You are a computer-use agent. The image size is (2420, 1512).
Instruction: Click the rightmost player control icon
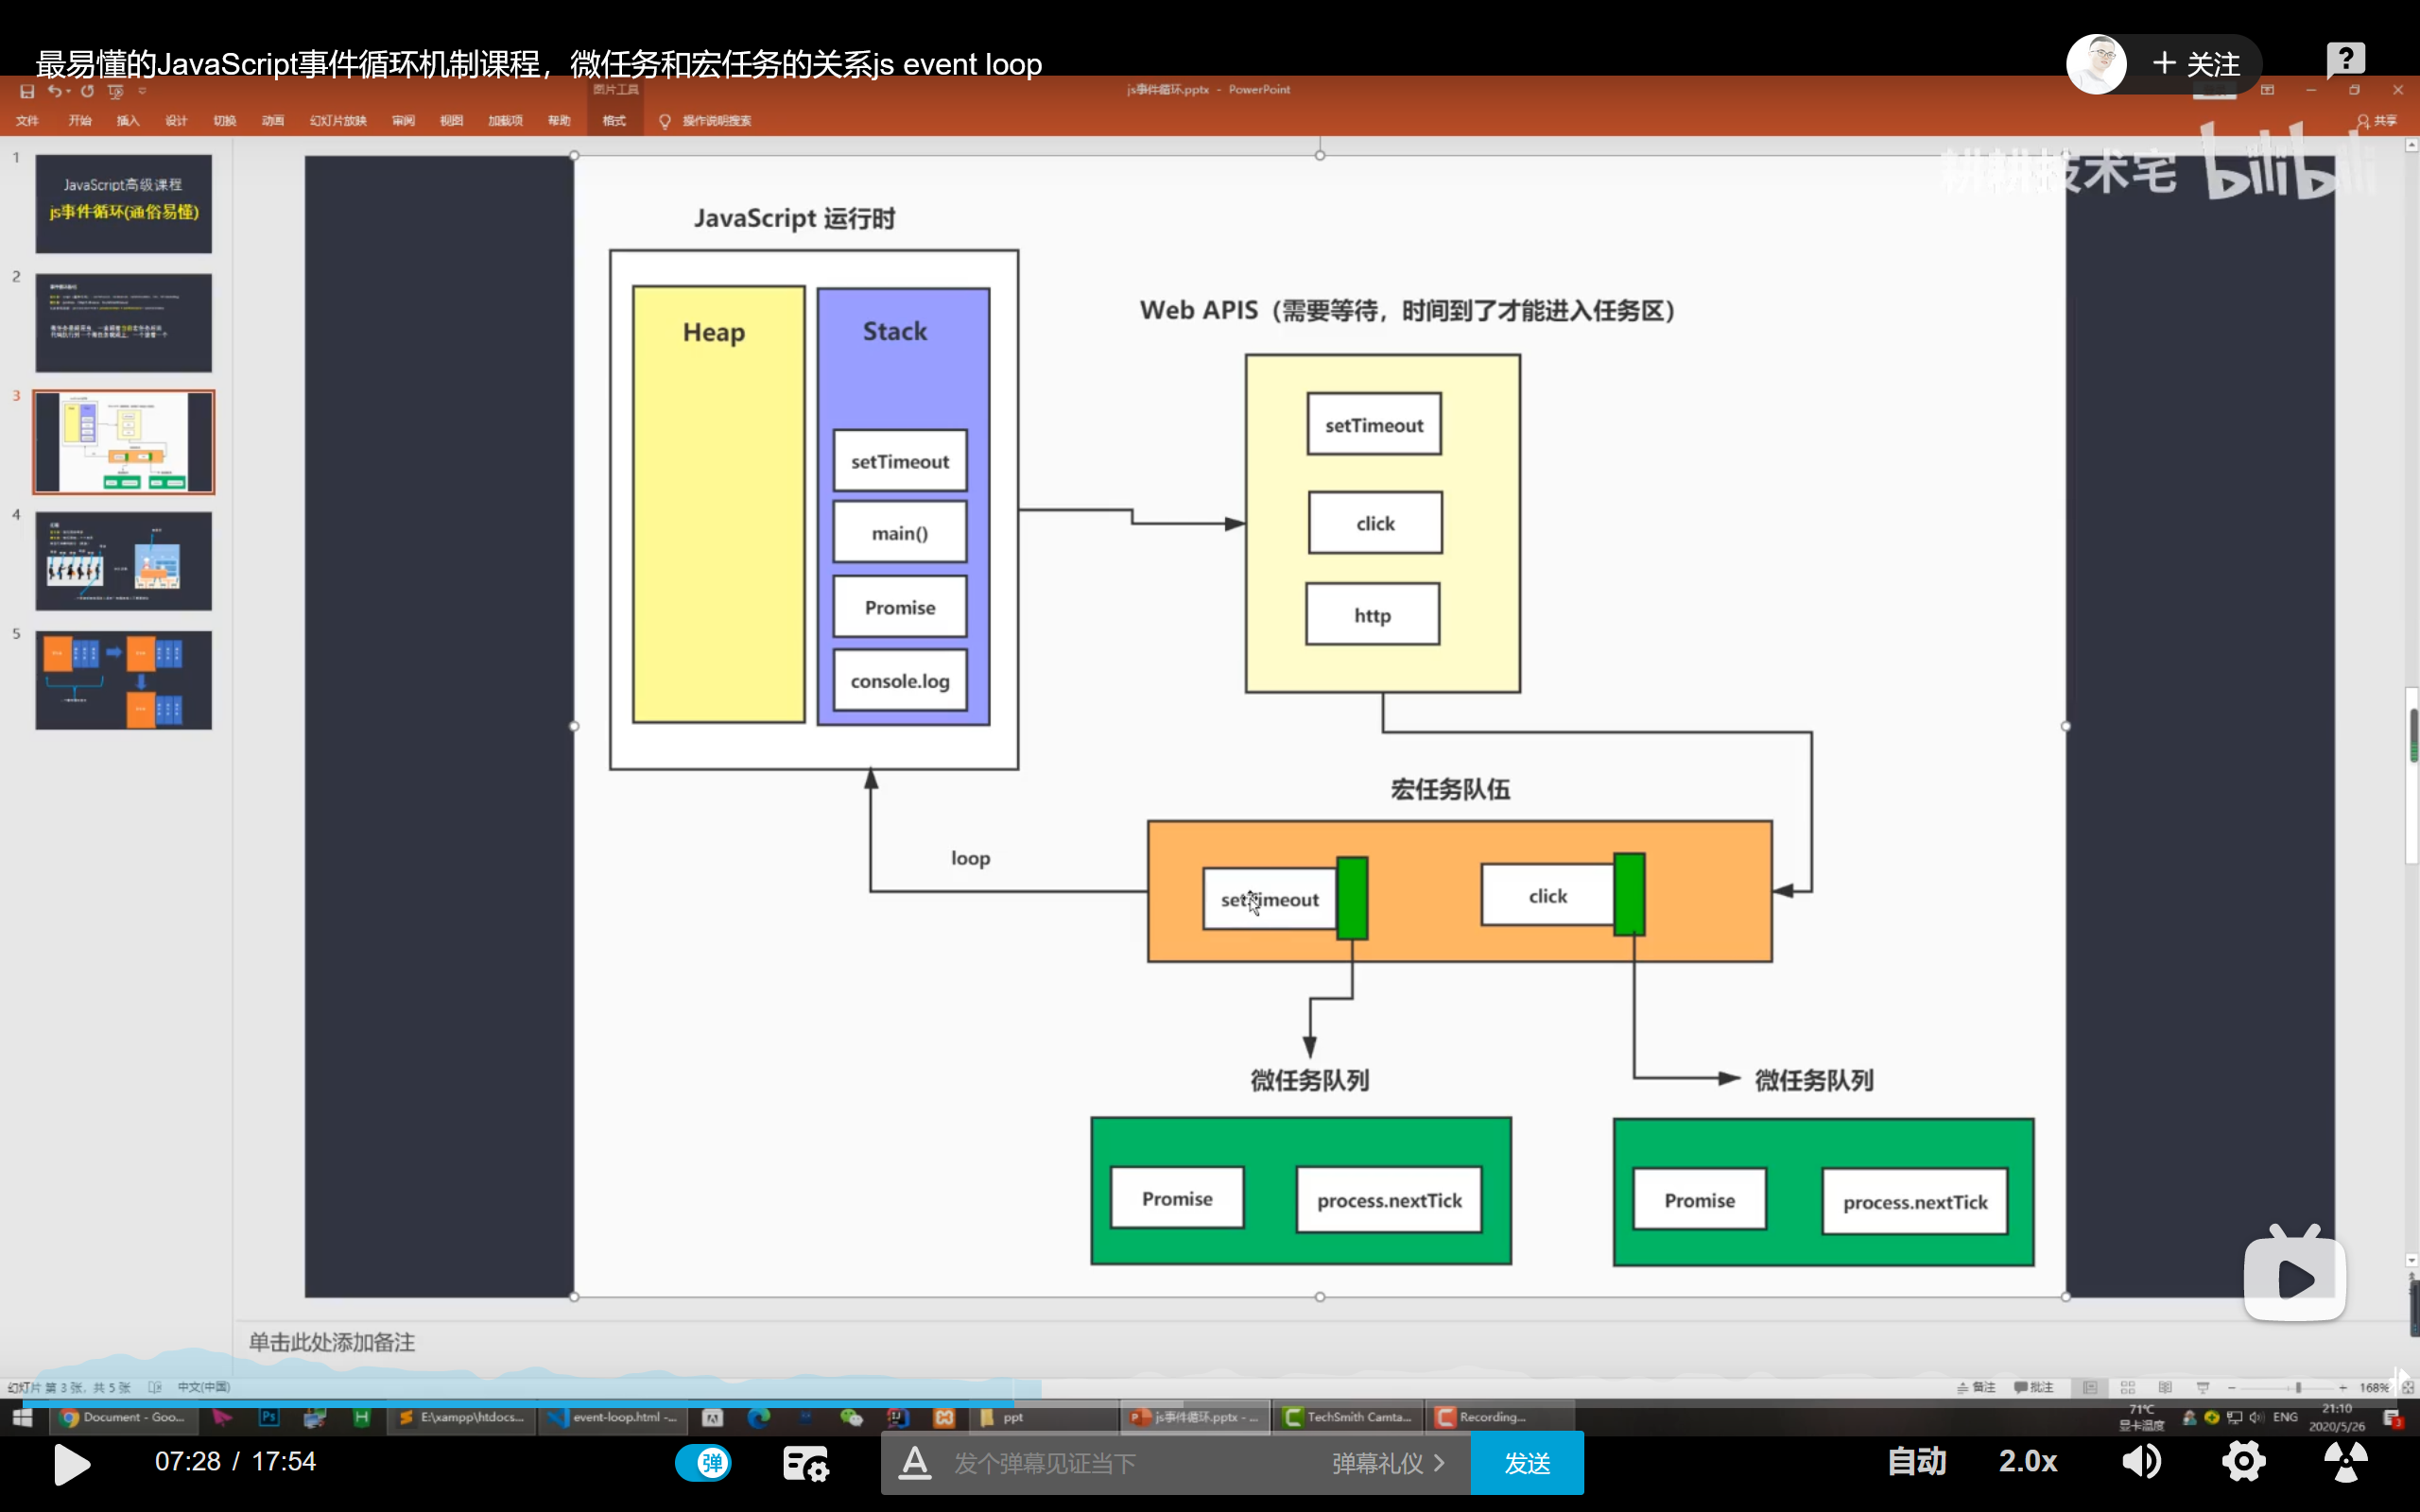coord(2345,1462)
